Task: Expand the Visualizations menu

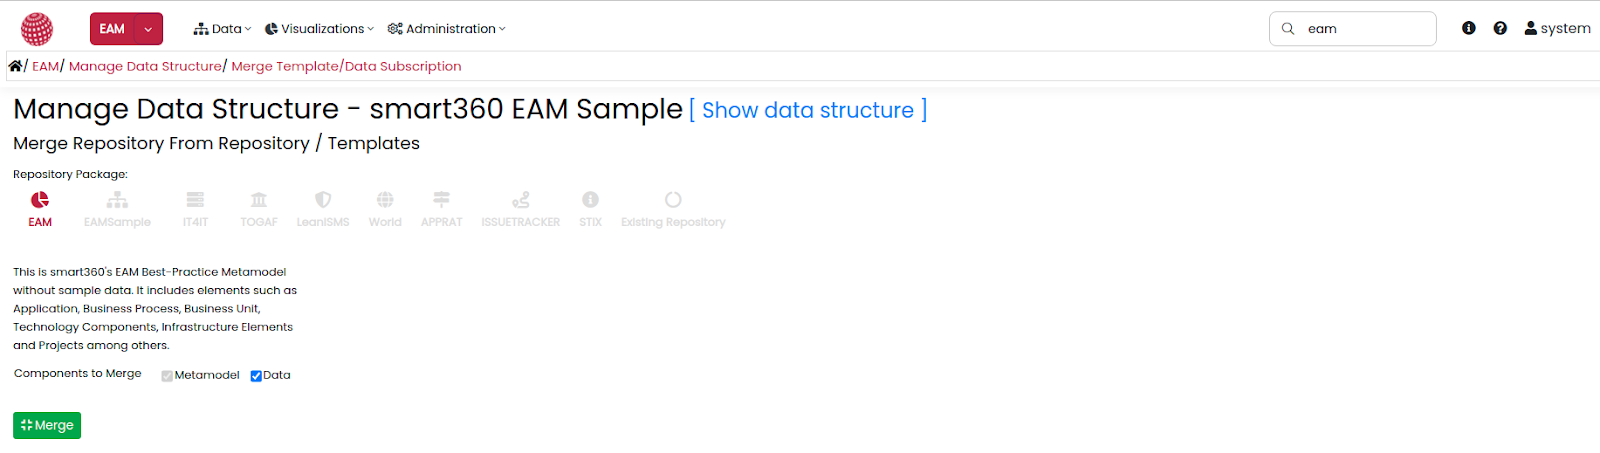Action: coord(319,29)
